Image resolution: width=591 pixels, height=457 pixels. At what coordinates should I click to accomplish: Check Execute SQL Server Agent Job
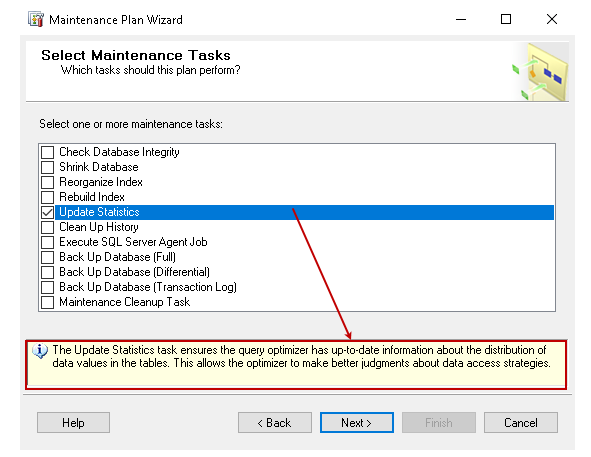tap(47, 242)
